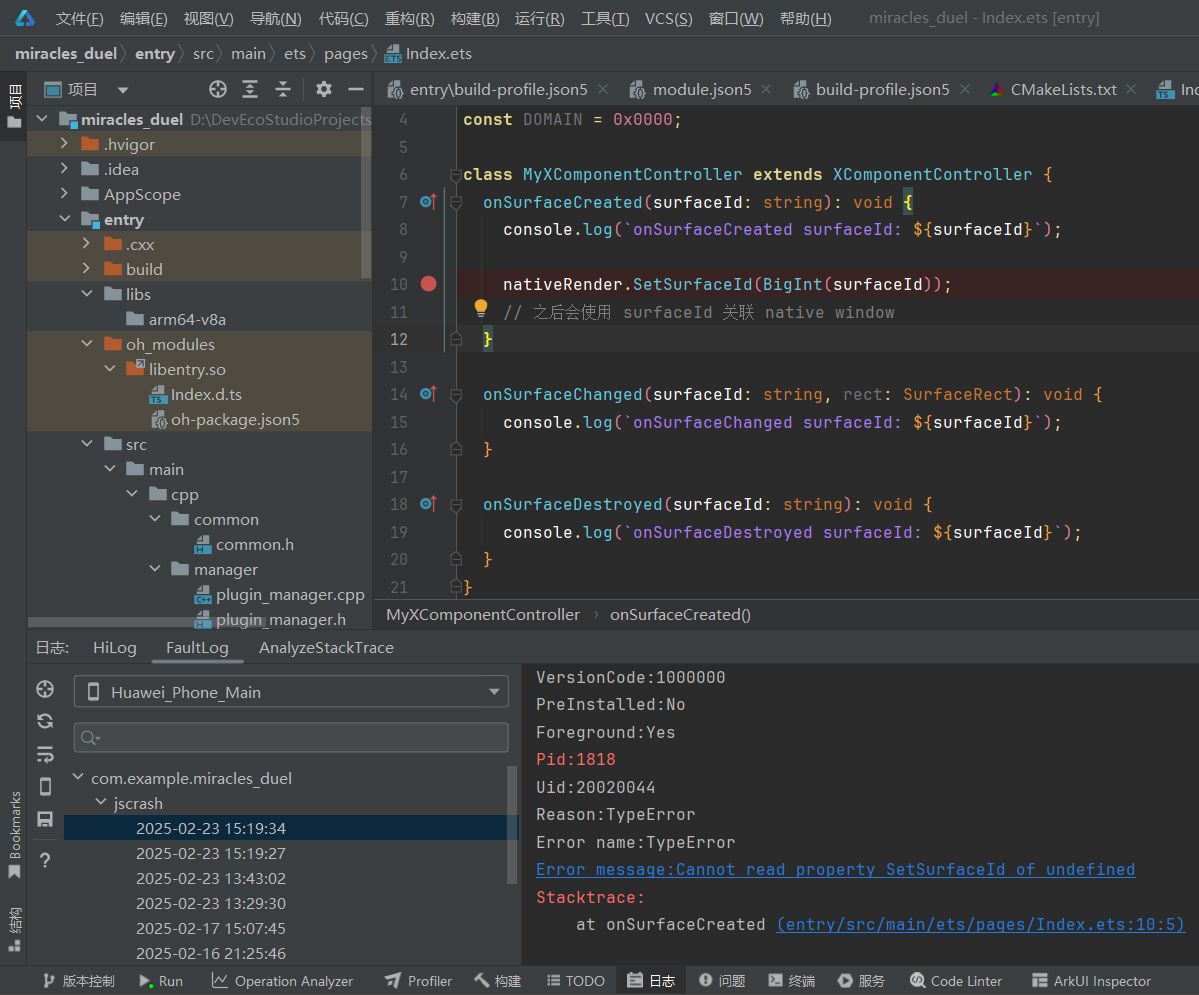Click the lightbulb quick-fix icon

[x=480, y=308]
